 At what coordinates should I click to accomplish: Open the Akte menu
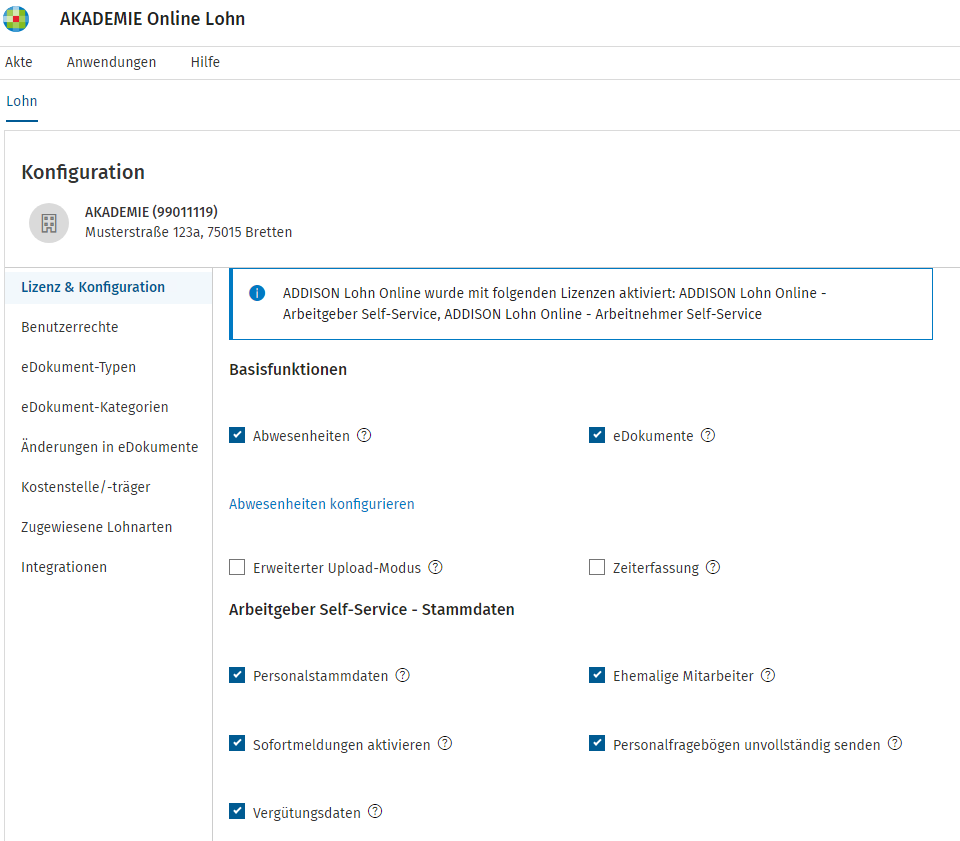click(x=18, y=62)
